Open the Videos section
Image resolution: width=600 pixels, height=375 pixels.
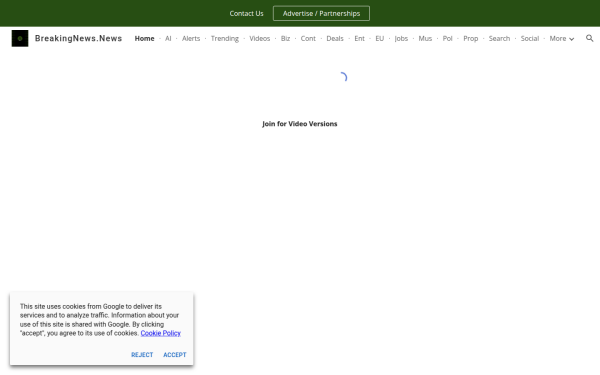point(259,39)
